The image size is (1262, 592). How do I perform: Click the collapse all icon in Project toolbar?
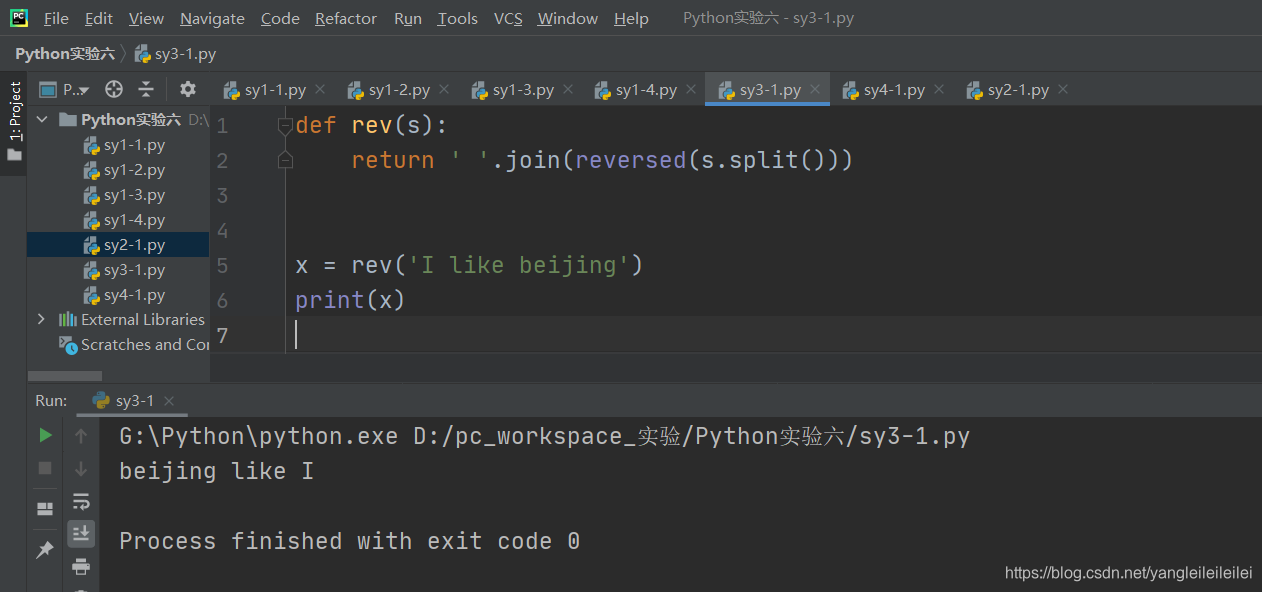(146, 89)
